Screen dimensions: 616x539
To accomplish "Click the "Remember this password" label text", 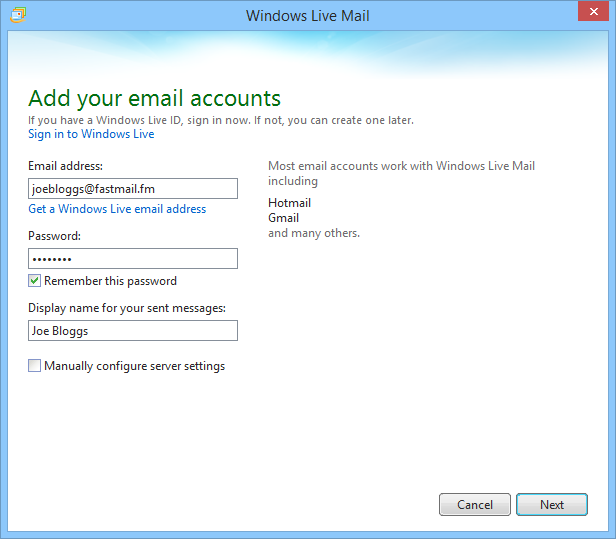I will (x=110, y=281).
